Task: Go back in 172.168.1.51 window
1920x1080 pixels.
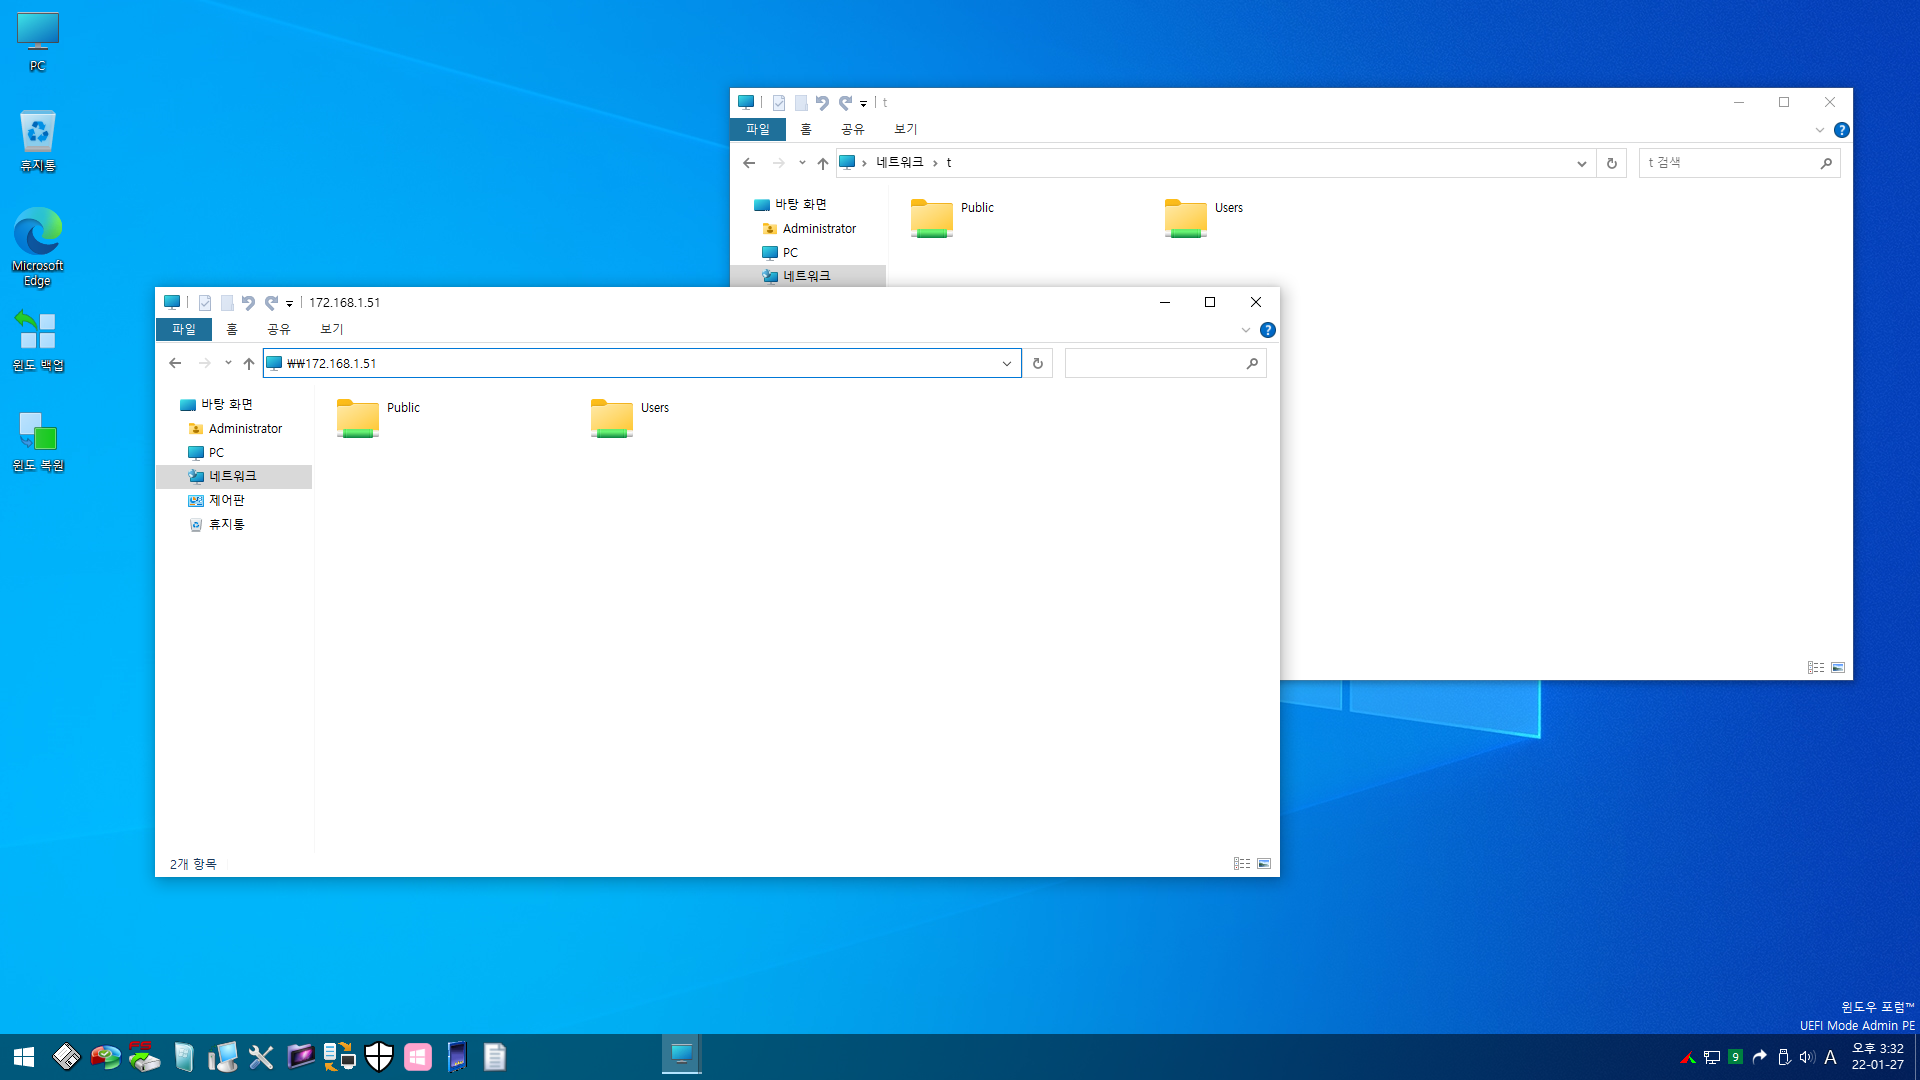Action: click(x=175, y=363)
